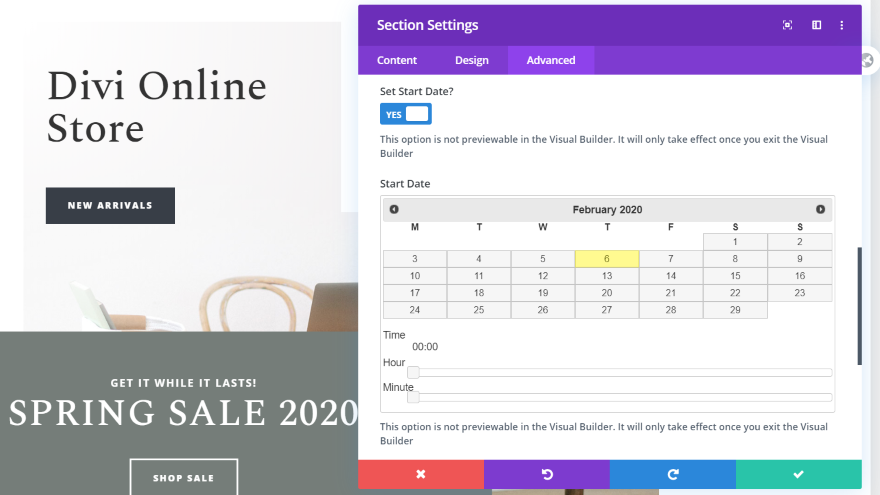Click the Hour slider handle
Image resolution: width=880 pixels, height=495 pixels.
(x=413, y=372)
